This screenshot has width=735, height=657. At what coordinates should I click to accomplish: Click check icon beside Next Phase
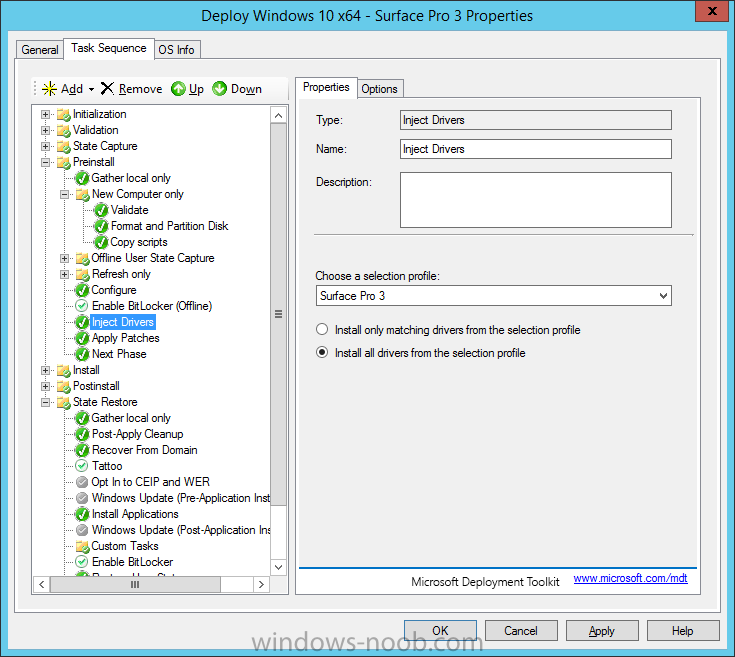[x=82, y=354]
